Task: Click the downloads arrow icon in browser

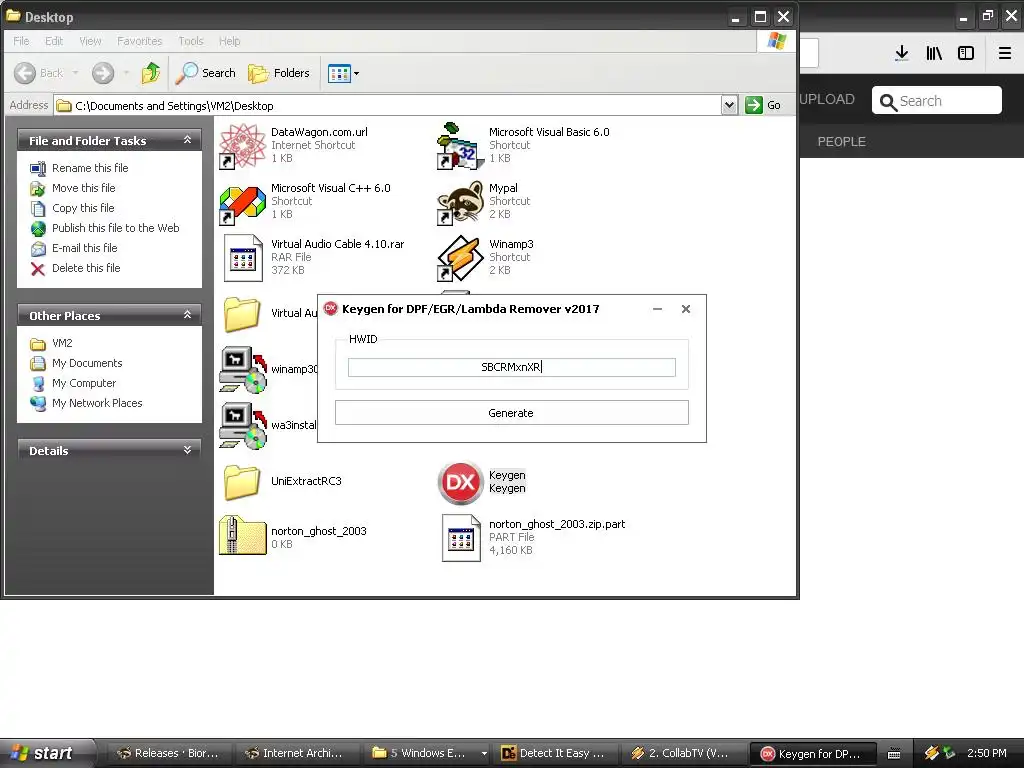Action: [x=902, y=54]
